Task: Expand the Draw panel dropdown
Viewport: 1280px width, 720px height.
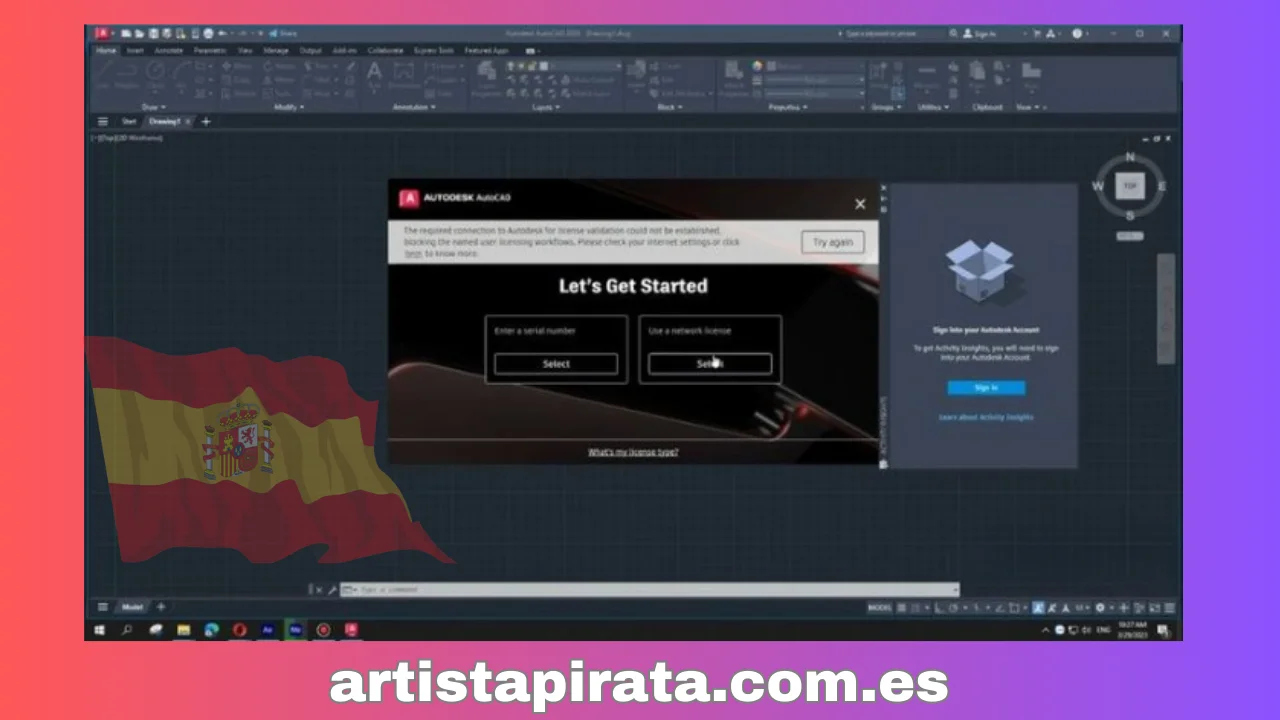Action: click(x=153, y=107)
